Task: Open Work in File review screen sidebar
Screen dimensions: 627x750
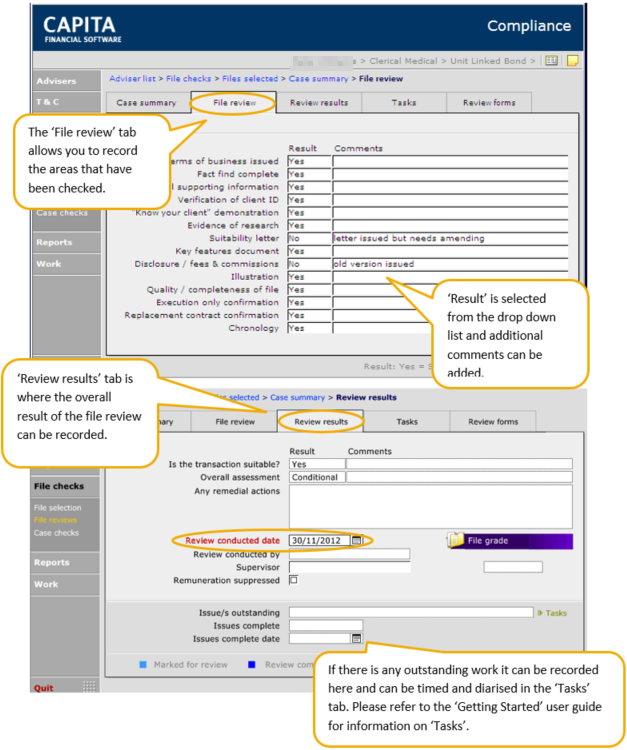Action: [66, 264]
